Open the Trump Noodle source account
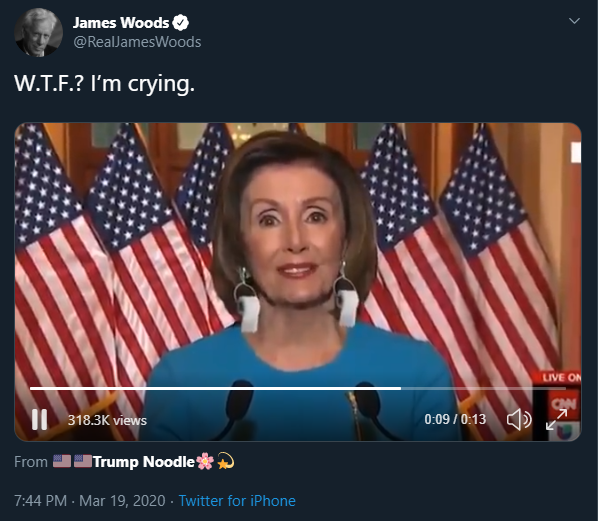 pos(143,462)
